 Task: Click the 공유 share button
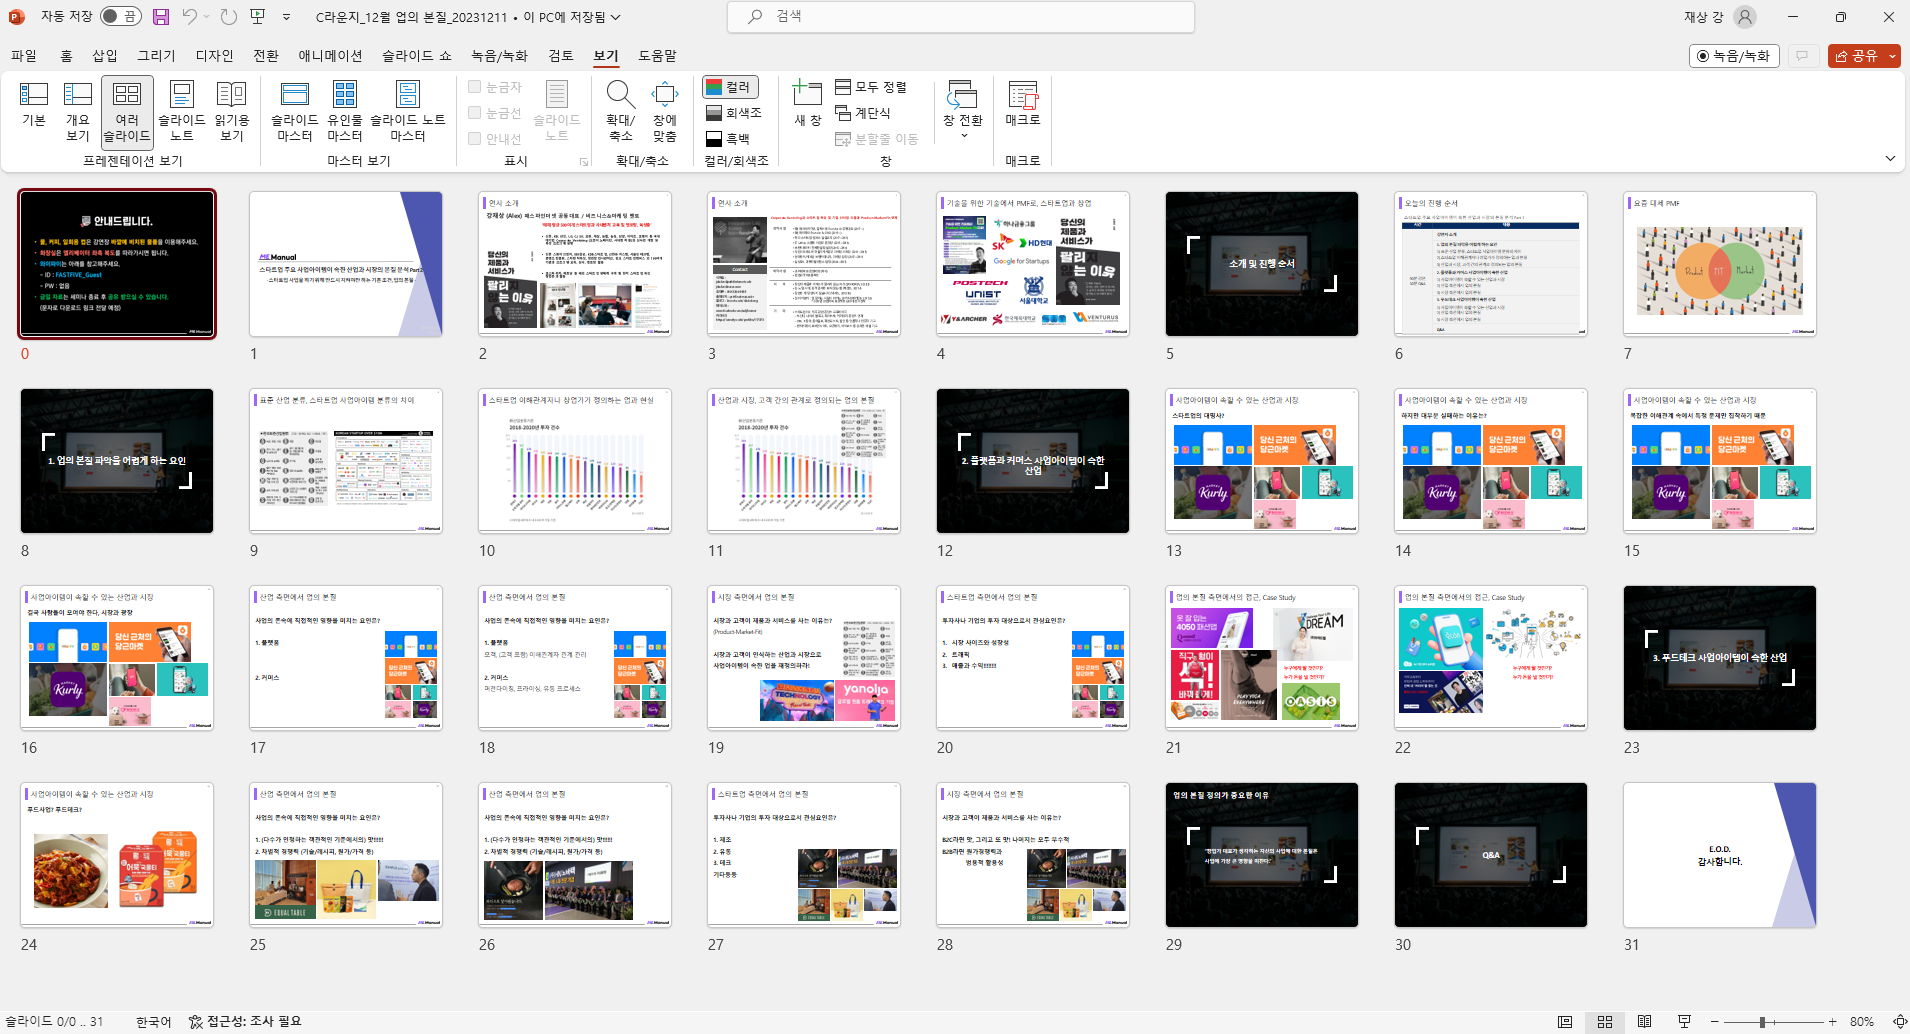1856,56
